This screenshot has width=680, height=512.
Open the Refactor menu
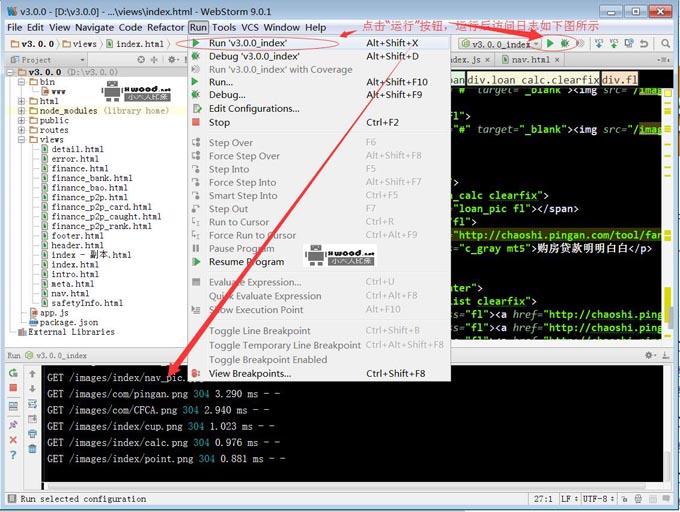[166, 27]
